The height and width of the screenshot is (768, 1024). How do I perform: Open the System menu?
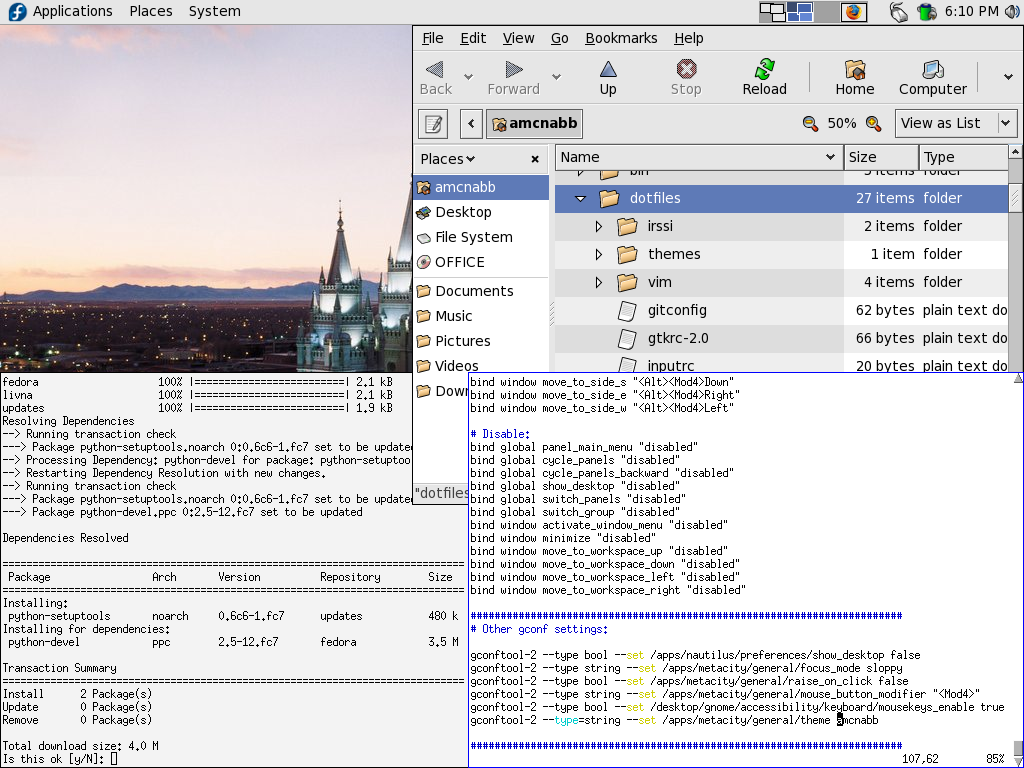(214, 11)
